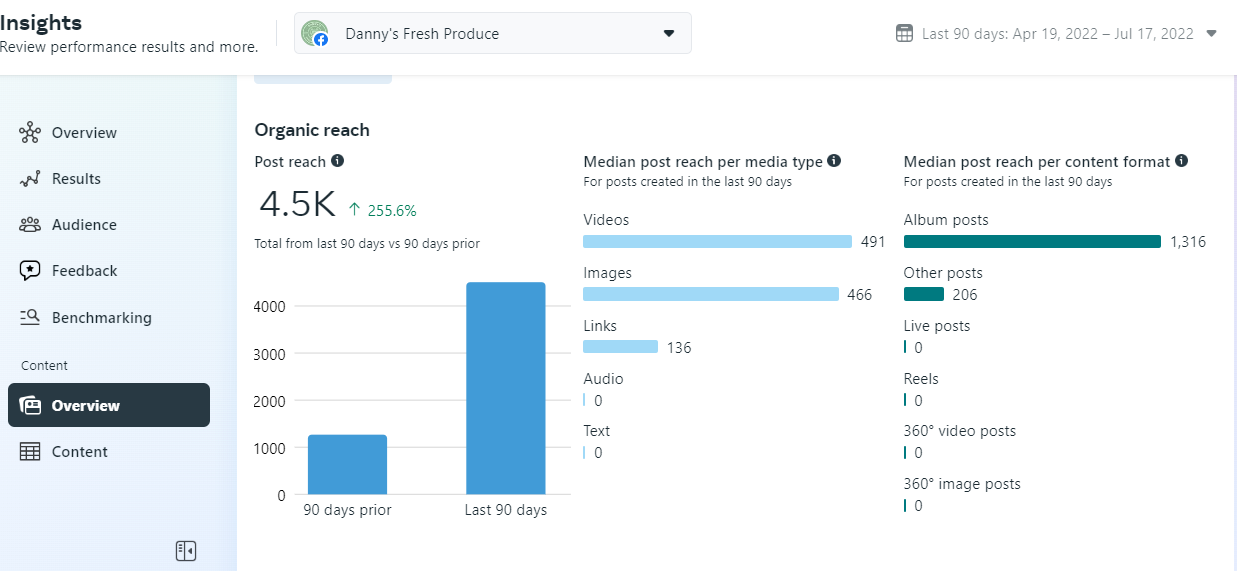Screen dimensions: 1237x571
Task: Open the Results menu item
Action: (x=76, y=179)
